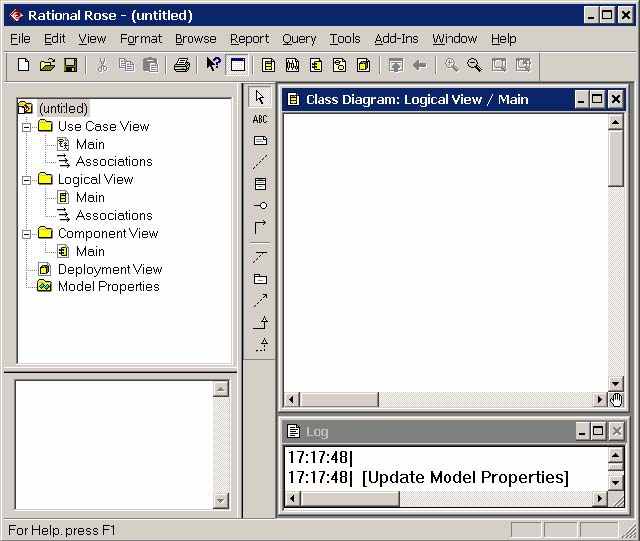Browse Class Diagram toolbar icon

click(268, 65)
